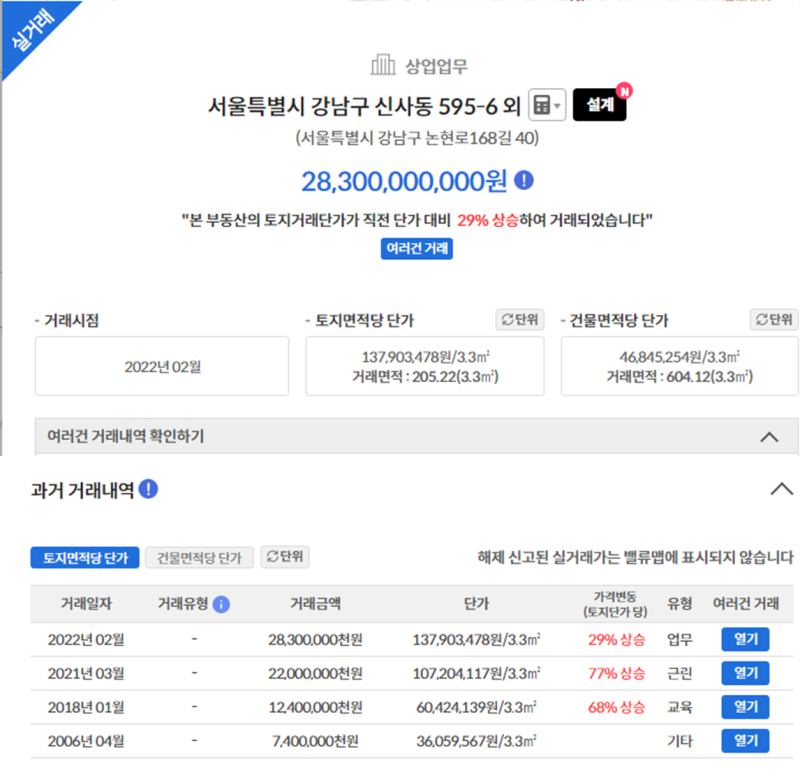Click the 교육 type cell
The height and width of the screenshot is (778, 800).
680,707
